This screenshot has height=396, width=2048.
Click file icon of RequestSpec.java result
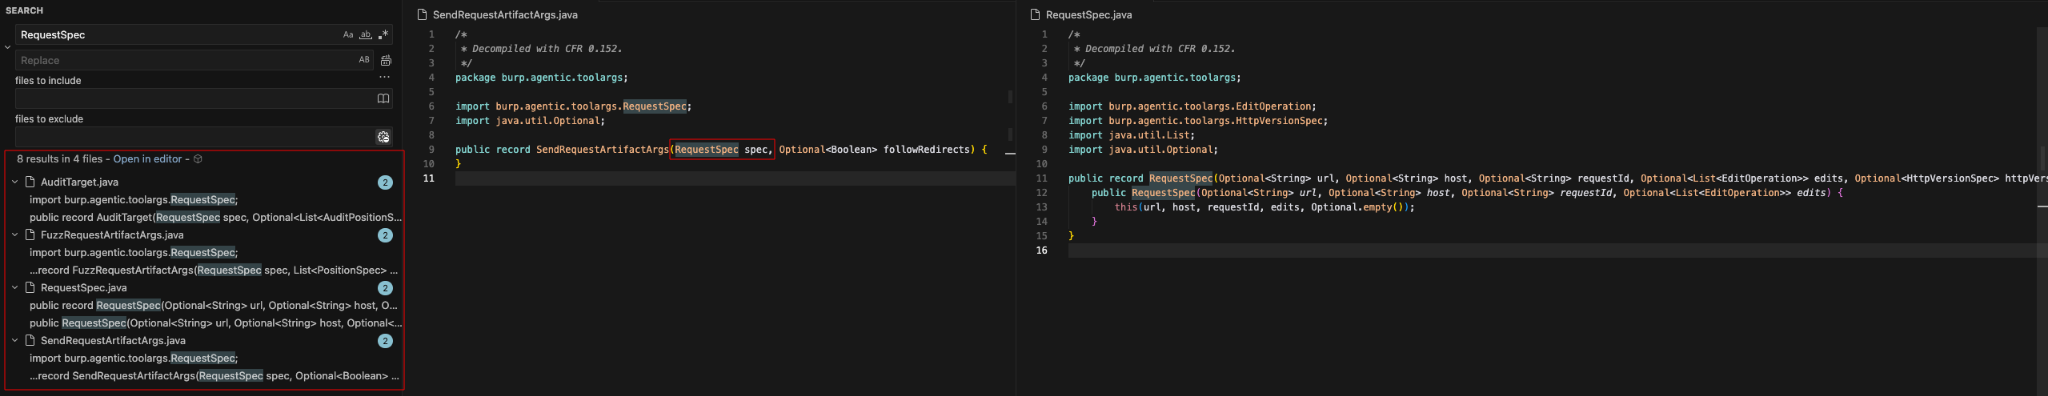tap(30, 288)
